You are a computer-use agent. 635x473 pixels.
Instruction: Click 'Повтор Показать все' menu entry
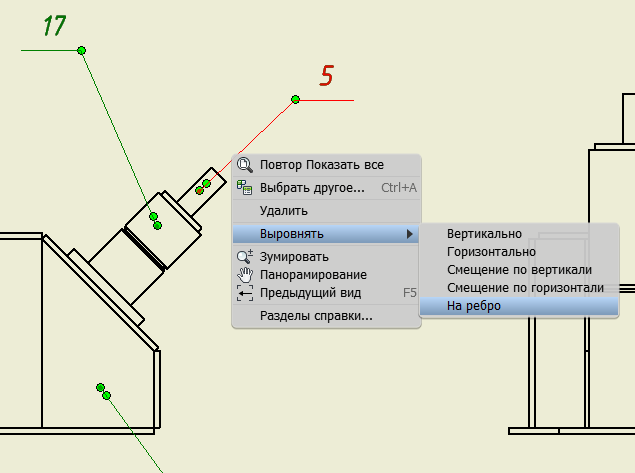pyautogui.click(x=326, y=165)
